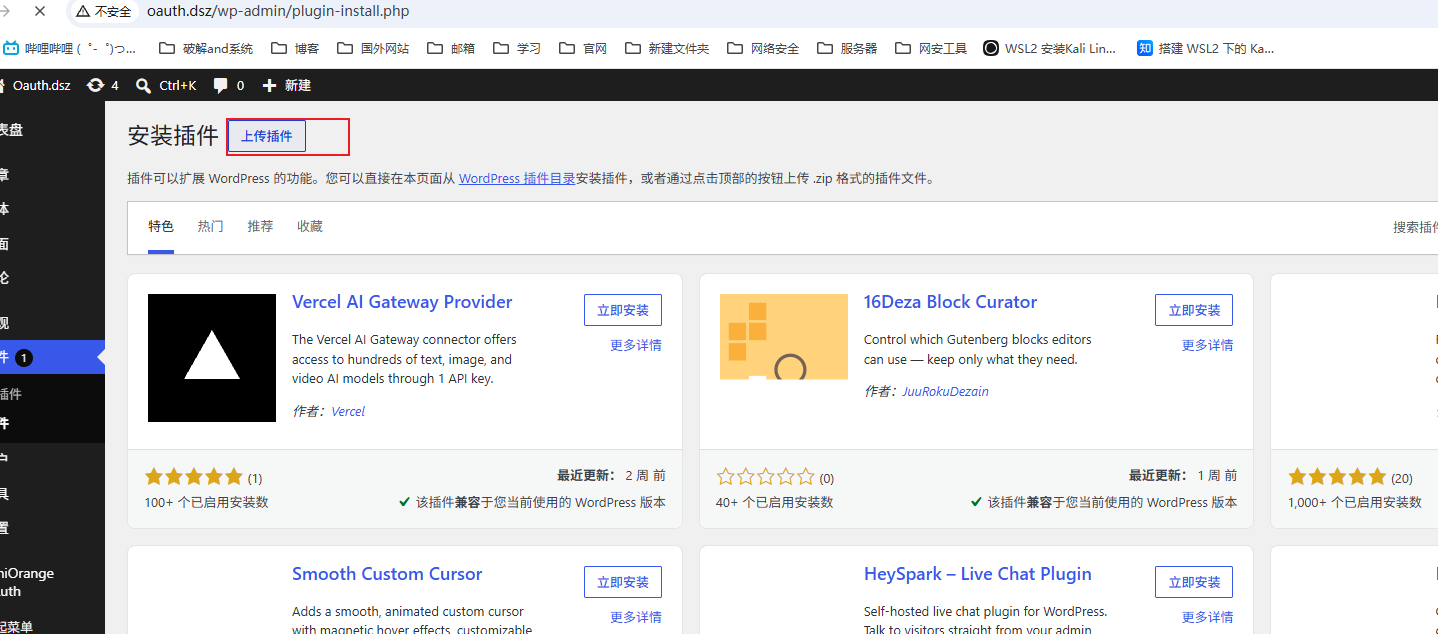The width and height of the screenshot is (1438, 634).
Task: Click the insecure site warning icon
Action: coord(85,12)
